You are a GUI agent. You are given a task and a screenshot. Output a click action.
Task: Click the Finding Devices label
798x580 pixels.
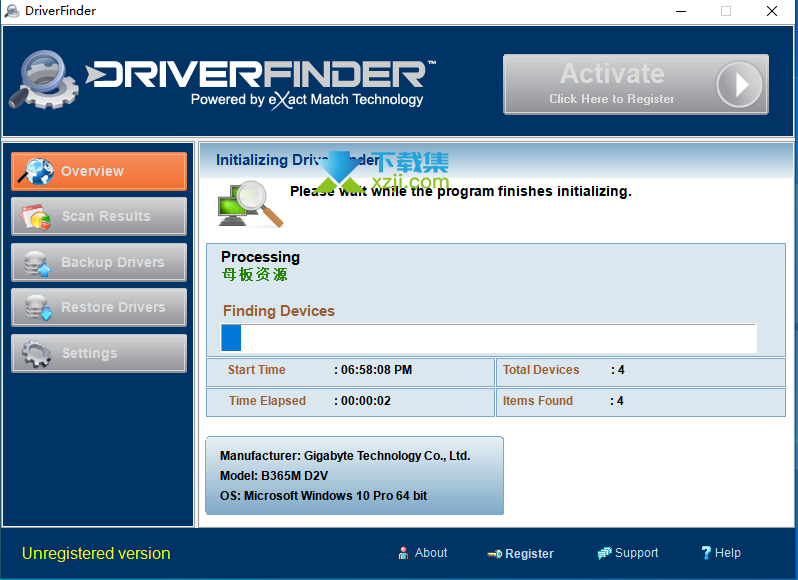[x=278, y=311]
